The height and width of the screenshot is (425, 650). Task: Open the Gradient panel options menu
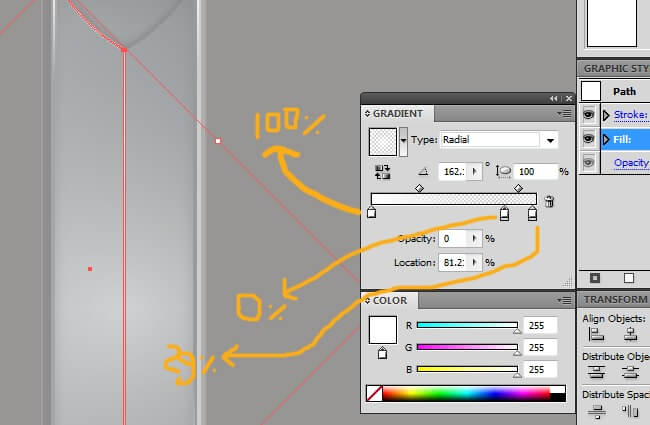(564, 114)
